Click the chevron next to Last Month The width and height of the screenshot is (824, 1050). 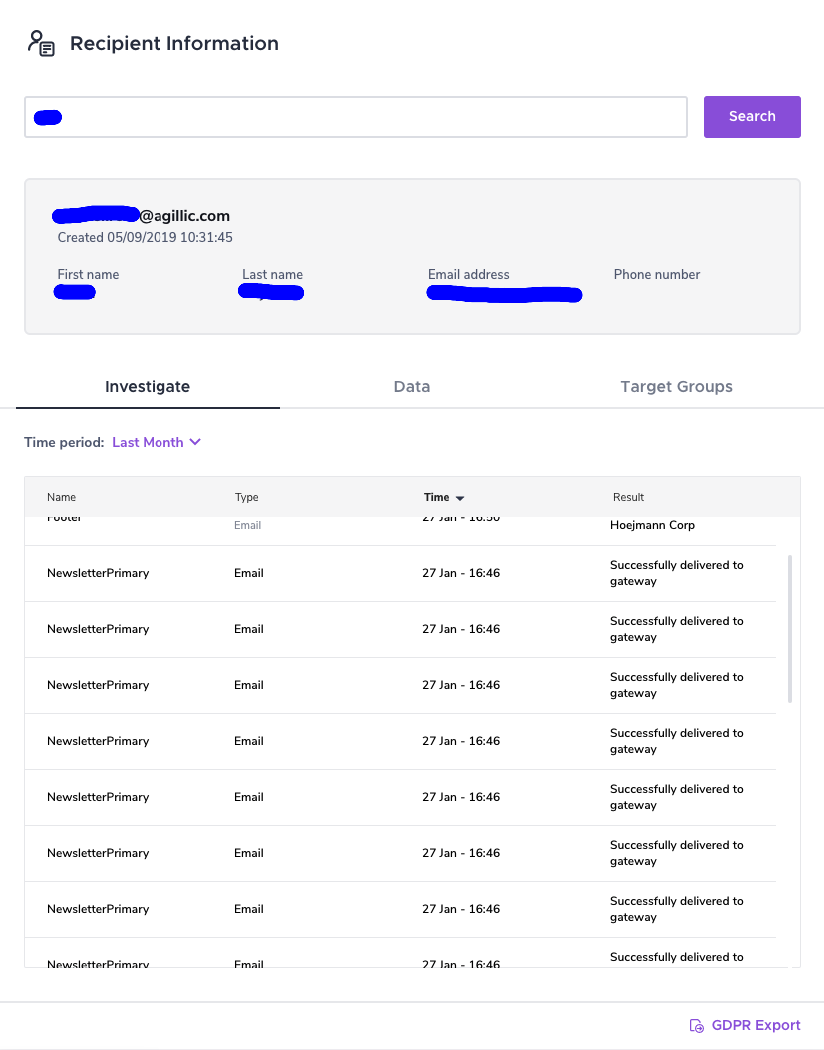click(195, 442)
